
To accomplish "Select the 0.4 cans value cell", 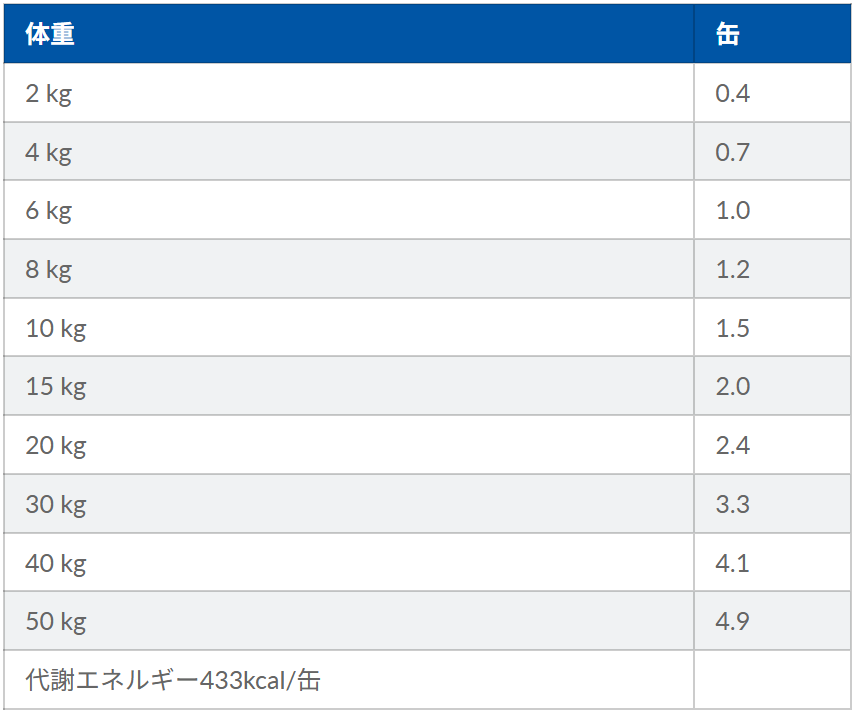I will pos(733,94).
